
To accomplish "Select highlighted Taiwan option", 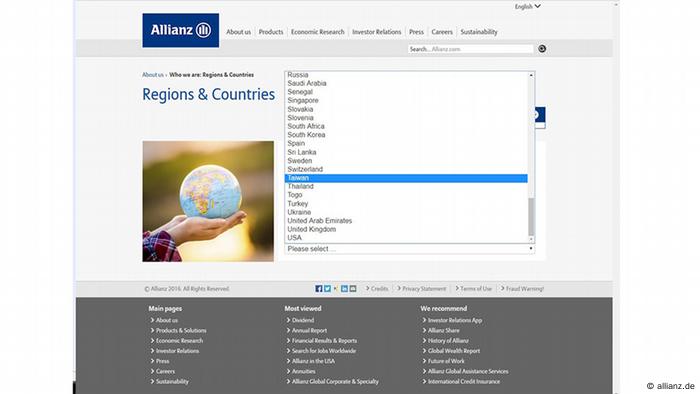I will click(x=406, y=178).
